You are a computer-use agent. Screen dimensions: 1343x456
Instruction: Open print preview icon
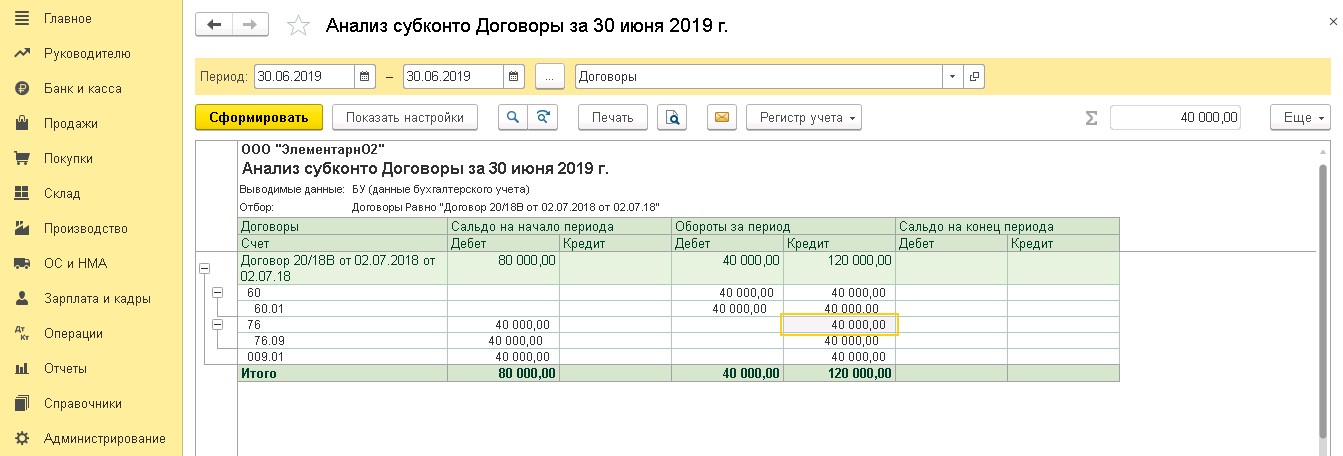coord(674,117)
